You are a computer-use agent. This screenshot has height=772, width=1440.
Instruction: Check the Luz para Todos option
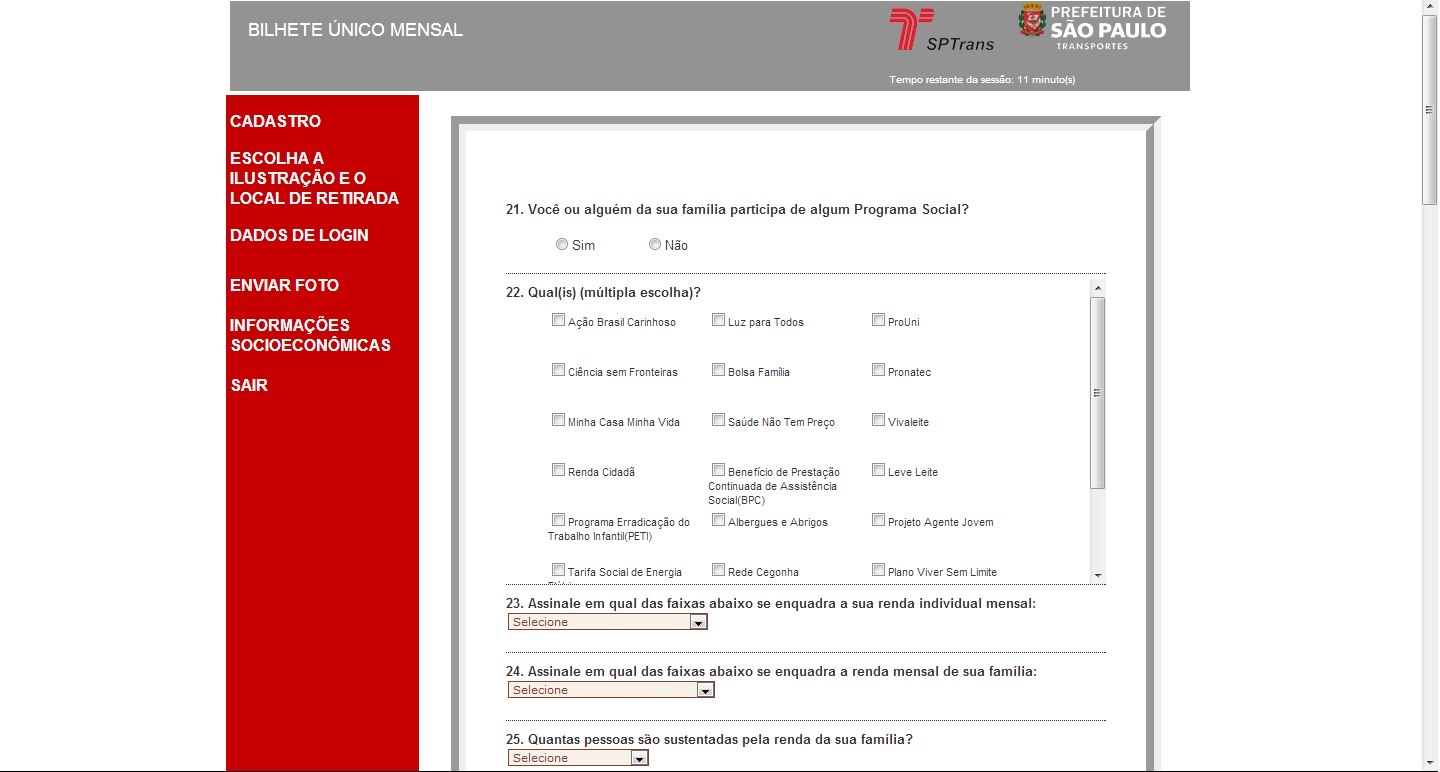(718, 320)
